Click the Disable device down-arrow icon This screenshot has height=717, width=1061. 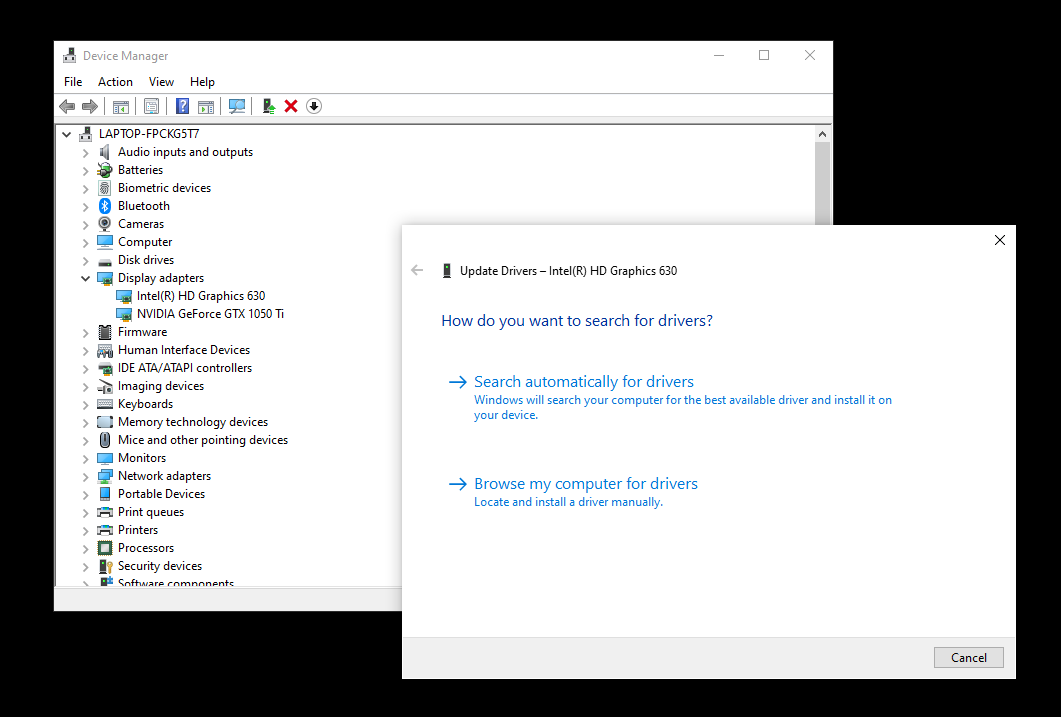pos(314,106)
